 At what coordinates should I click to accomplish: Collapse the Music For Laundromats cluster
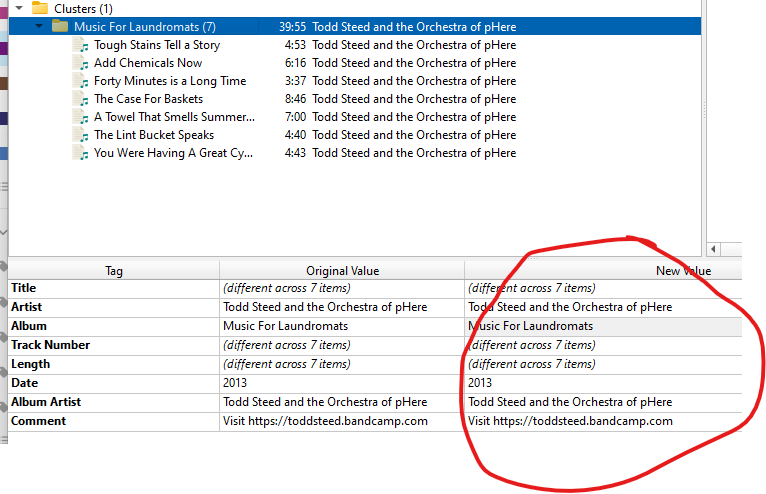pyautogui.click(x=39, y=26)
